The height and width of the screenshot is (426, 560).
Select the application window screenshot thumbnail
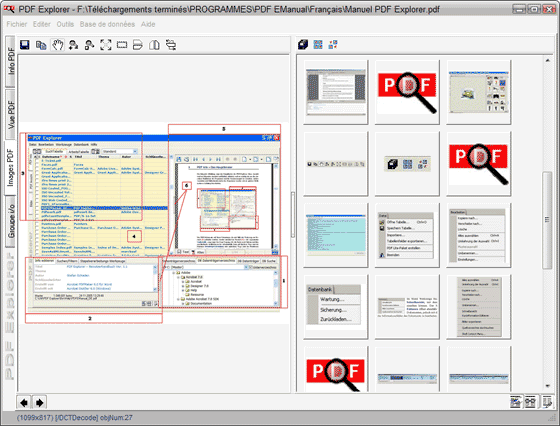[336, 92]
